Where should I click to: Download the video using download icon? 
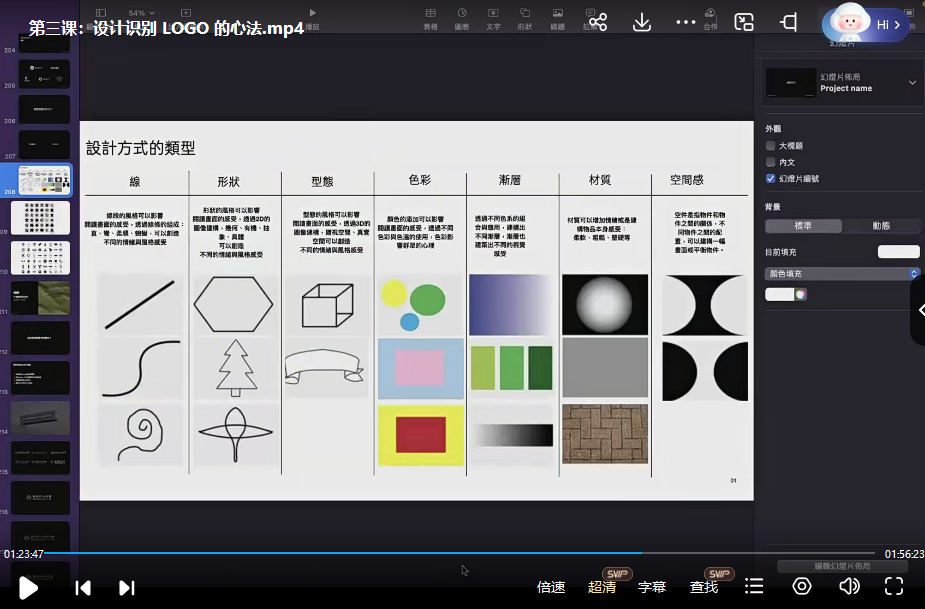click(x=642, y=23)
